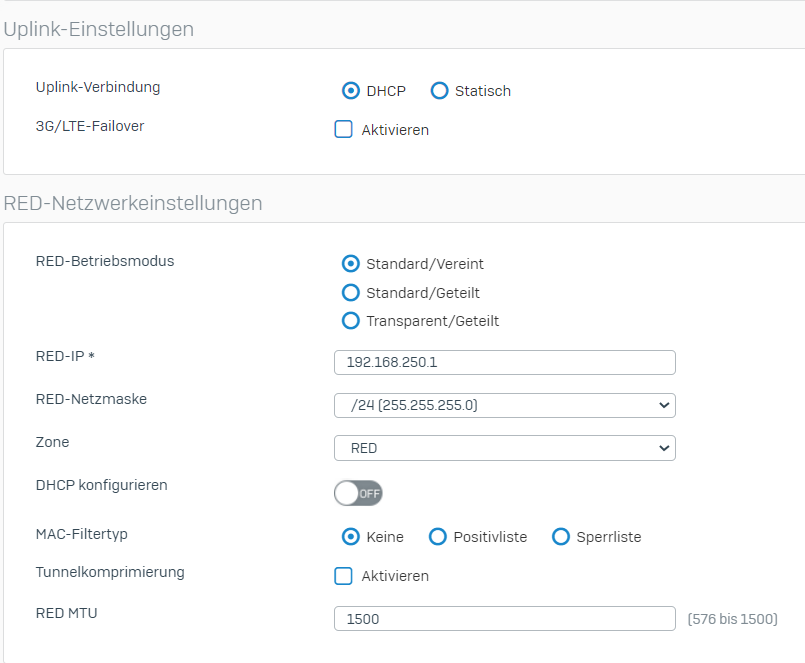This screenshot has width=805, height=663.
Task: Choose the Statisch uplink connection option
Action: (439, 91)
